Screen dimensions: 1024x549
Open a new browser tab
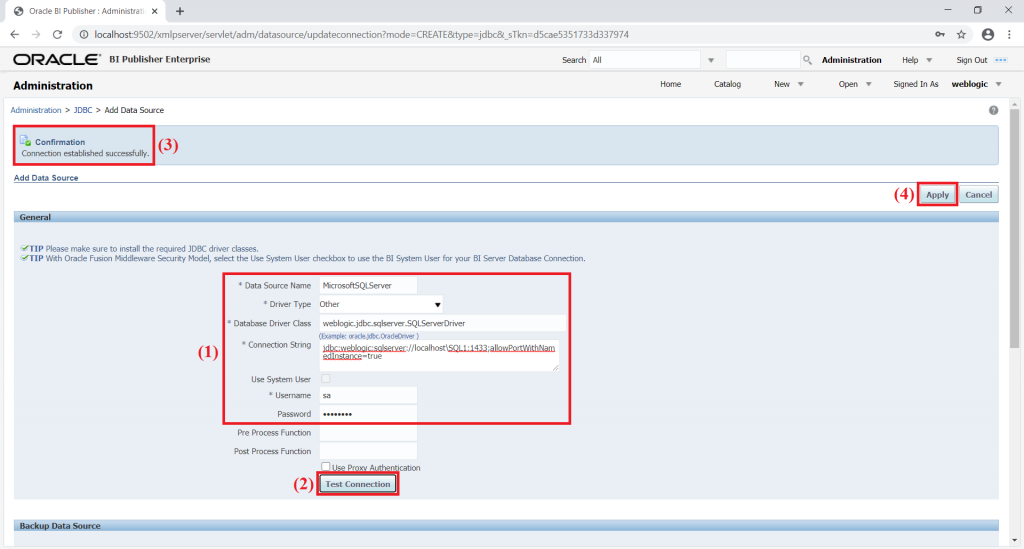click(180, 11)
